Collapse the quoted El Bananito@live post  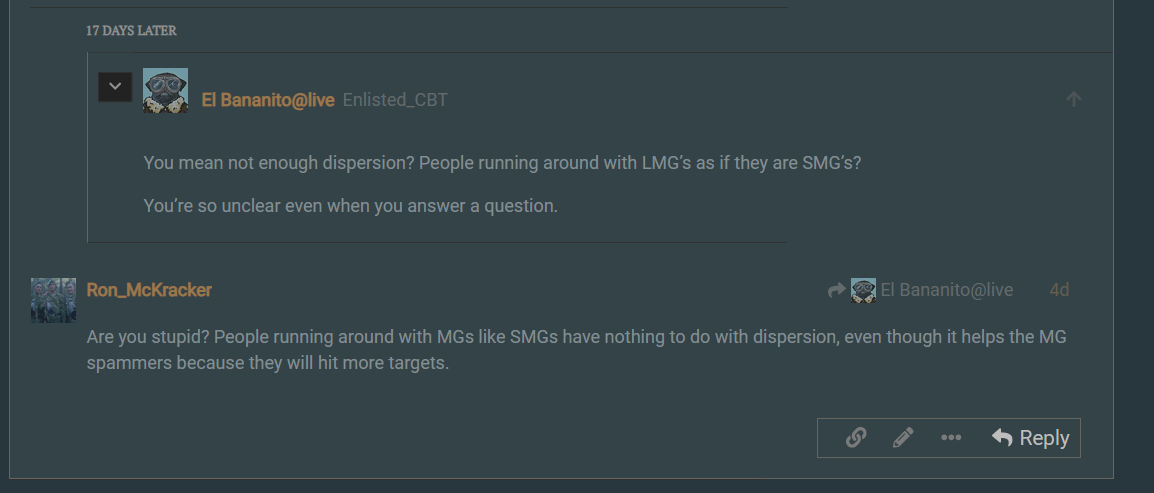115,87
